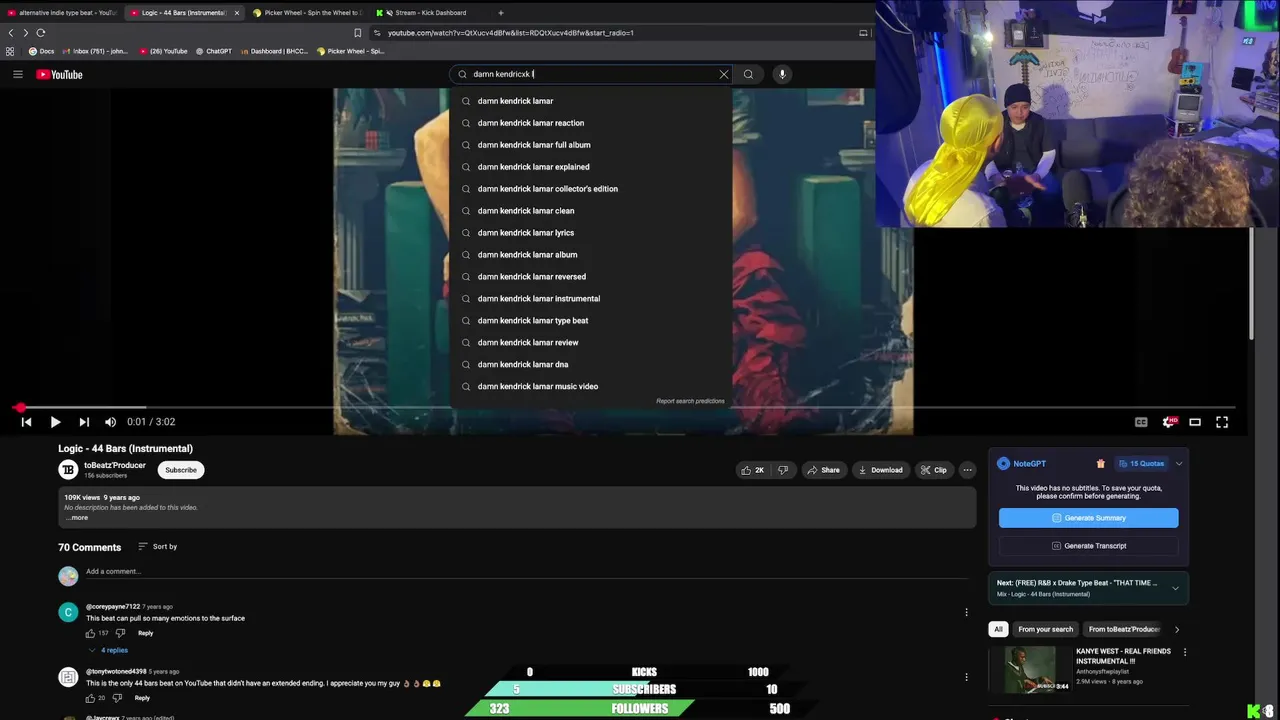Screen dimensions: 1280x720
Task: Like @coreypayne7122's comment
Action: pyautogui.click(x=90, y=633)
